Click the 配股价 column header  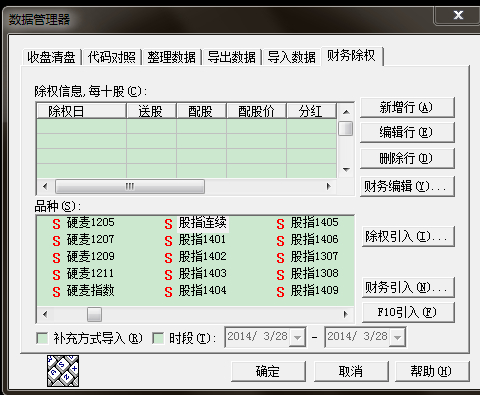(256, 111)
